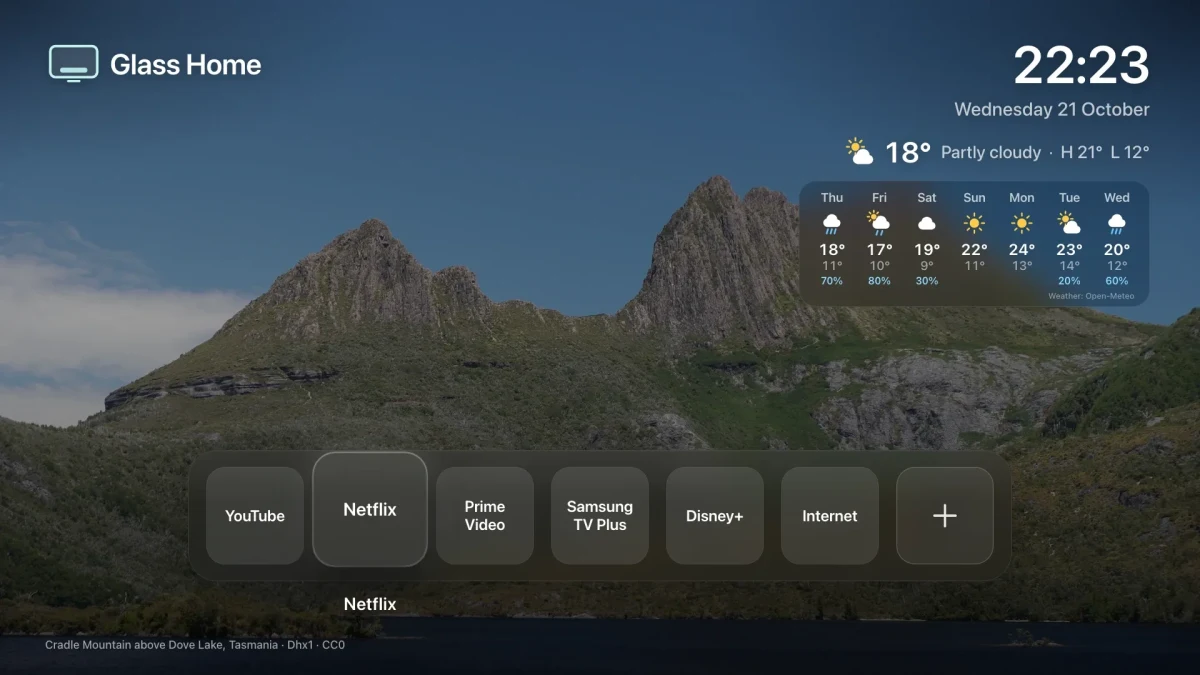
Task: Click the 22:23 clock
Action: (1082, 66)
